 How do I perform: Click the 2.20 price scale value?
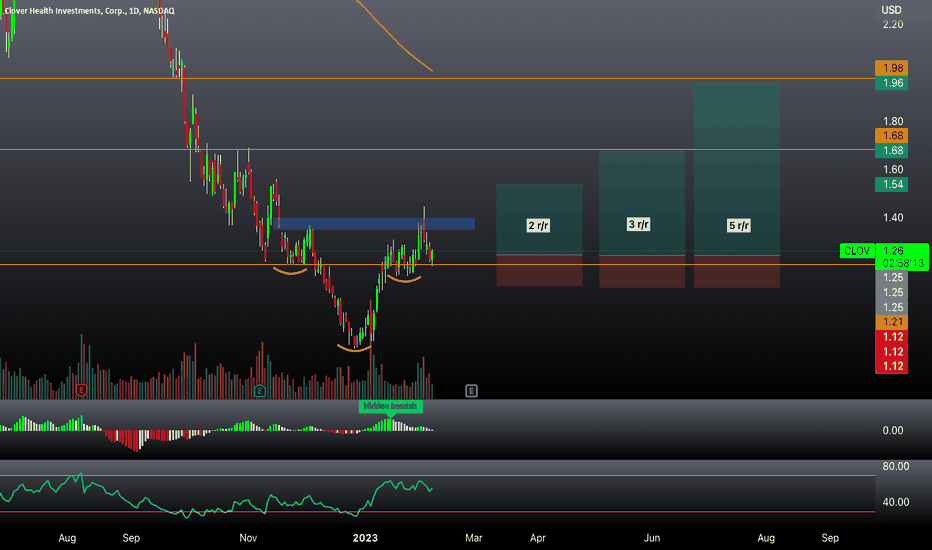click(893, 24)
